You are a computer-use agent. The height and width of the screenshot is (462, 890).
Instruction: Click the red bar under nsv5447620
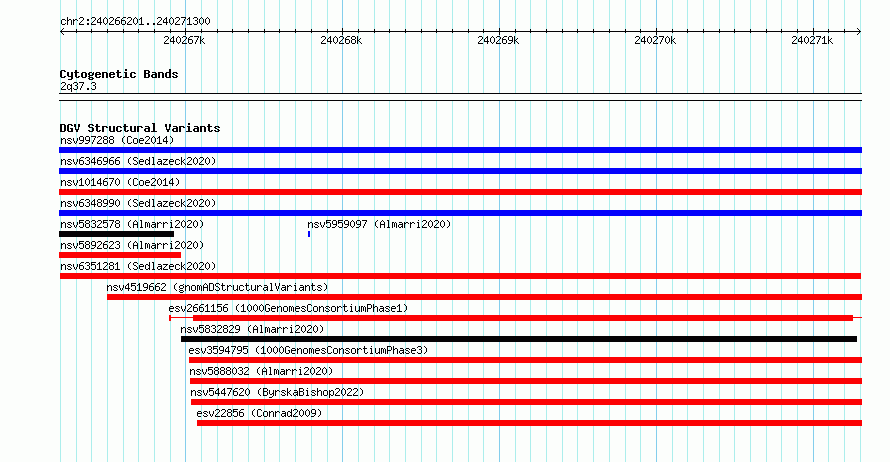pos(526,402)
